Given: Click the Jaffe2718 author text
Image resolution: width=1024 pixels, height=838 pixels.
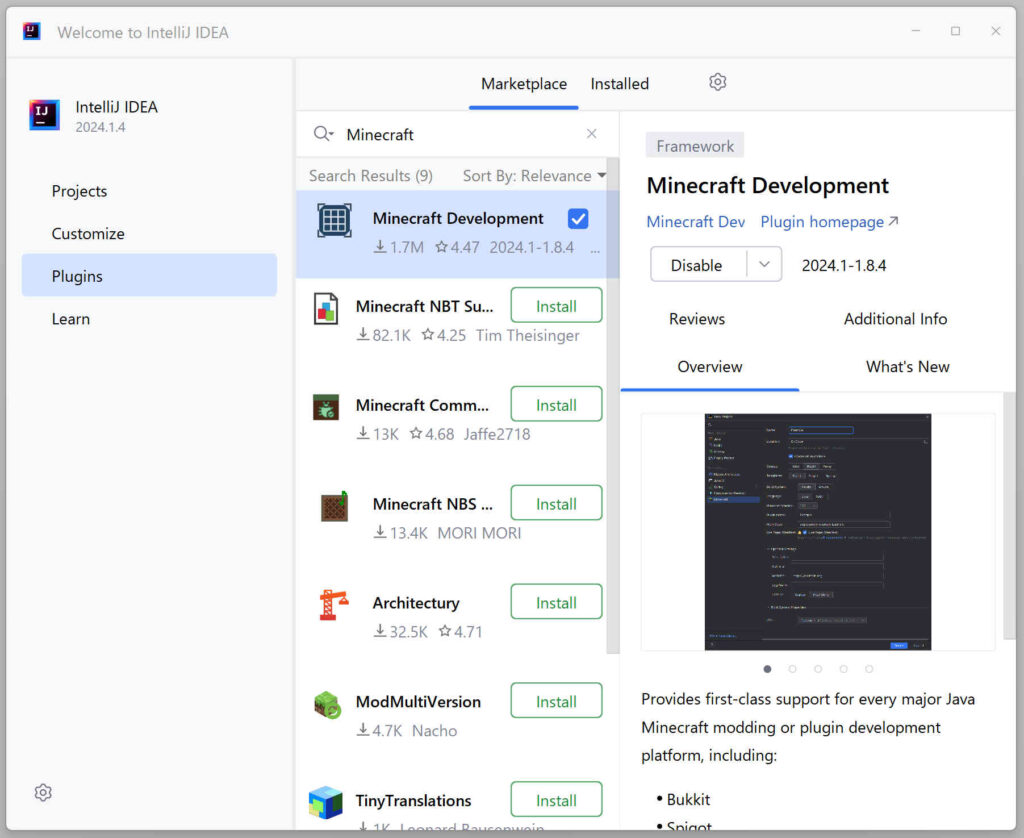Looking at the screenshot, I should 497,434.
